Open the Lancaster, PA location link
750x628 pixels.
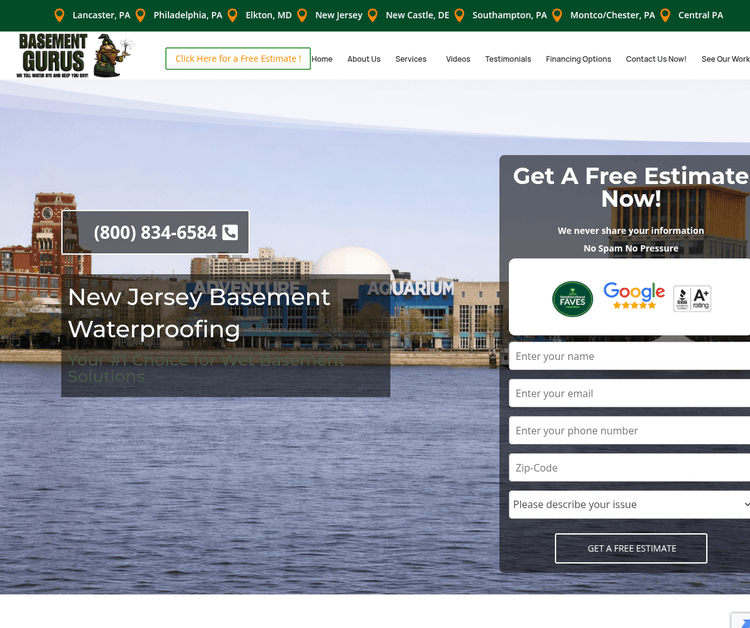point(101,15)
